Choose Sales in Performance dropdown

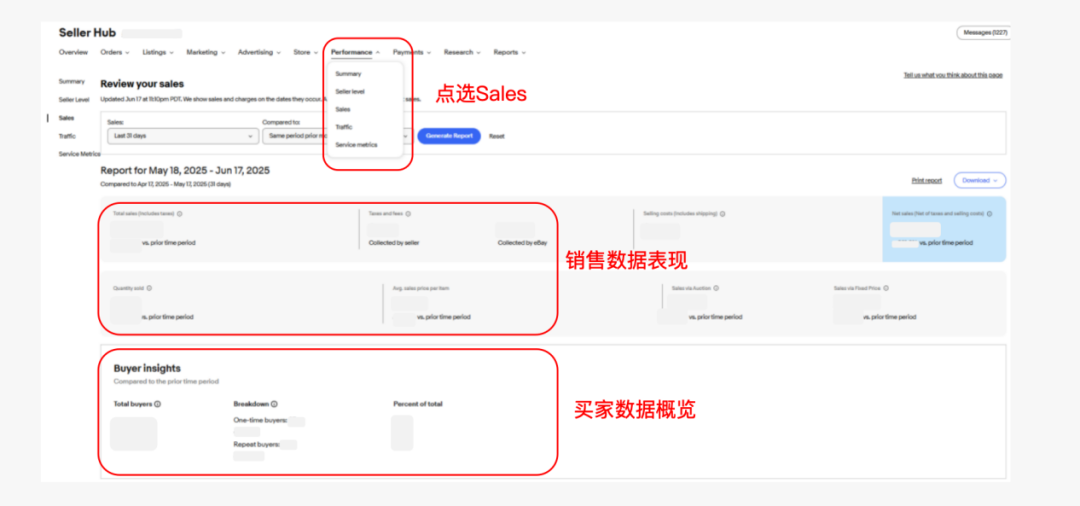[x=343, y=109]
